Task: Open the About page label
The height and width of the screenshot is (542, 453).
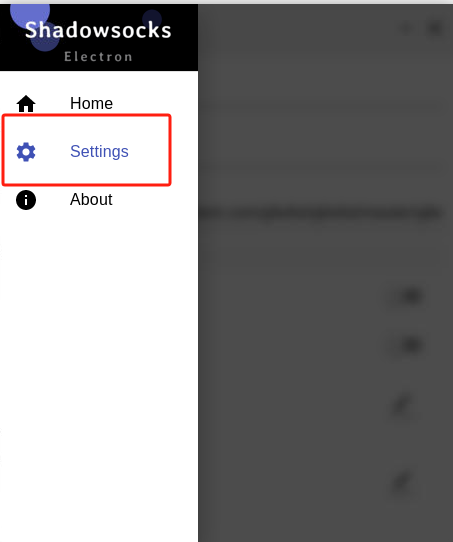Action: (x=91, y=199)
